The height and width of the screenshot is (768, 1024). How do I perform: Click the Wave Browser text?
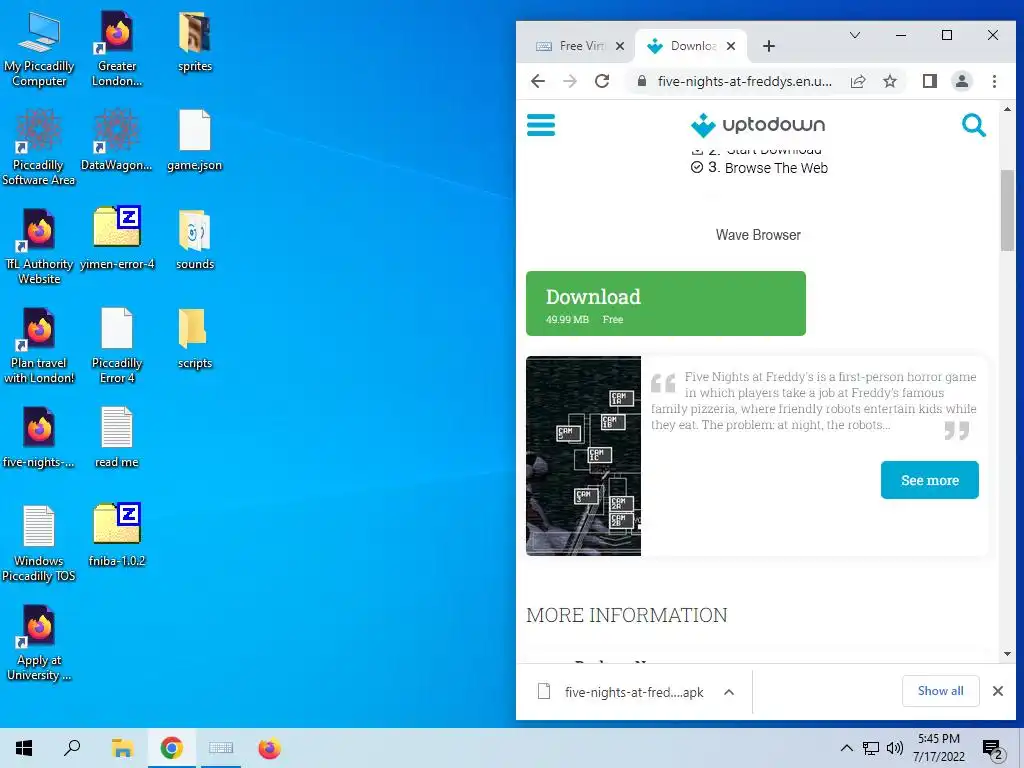(758, 235)
